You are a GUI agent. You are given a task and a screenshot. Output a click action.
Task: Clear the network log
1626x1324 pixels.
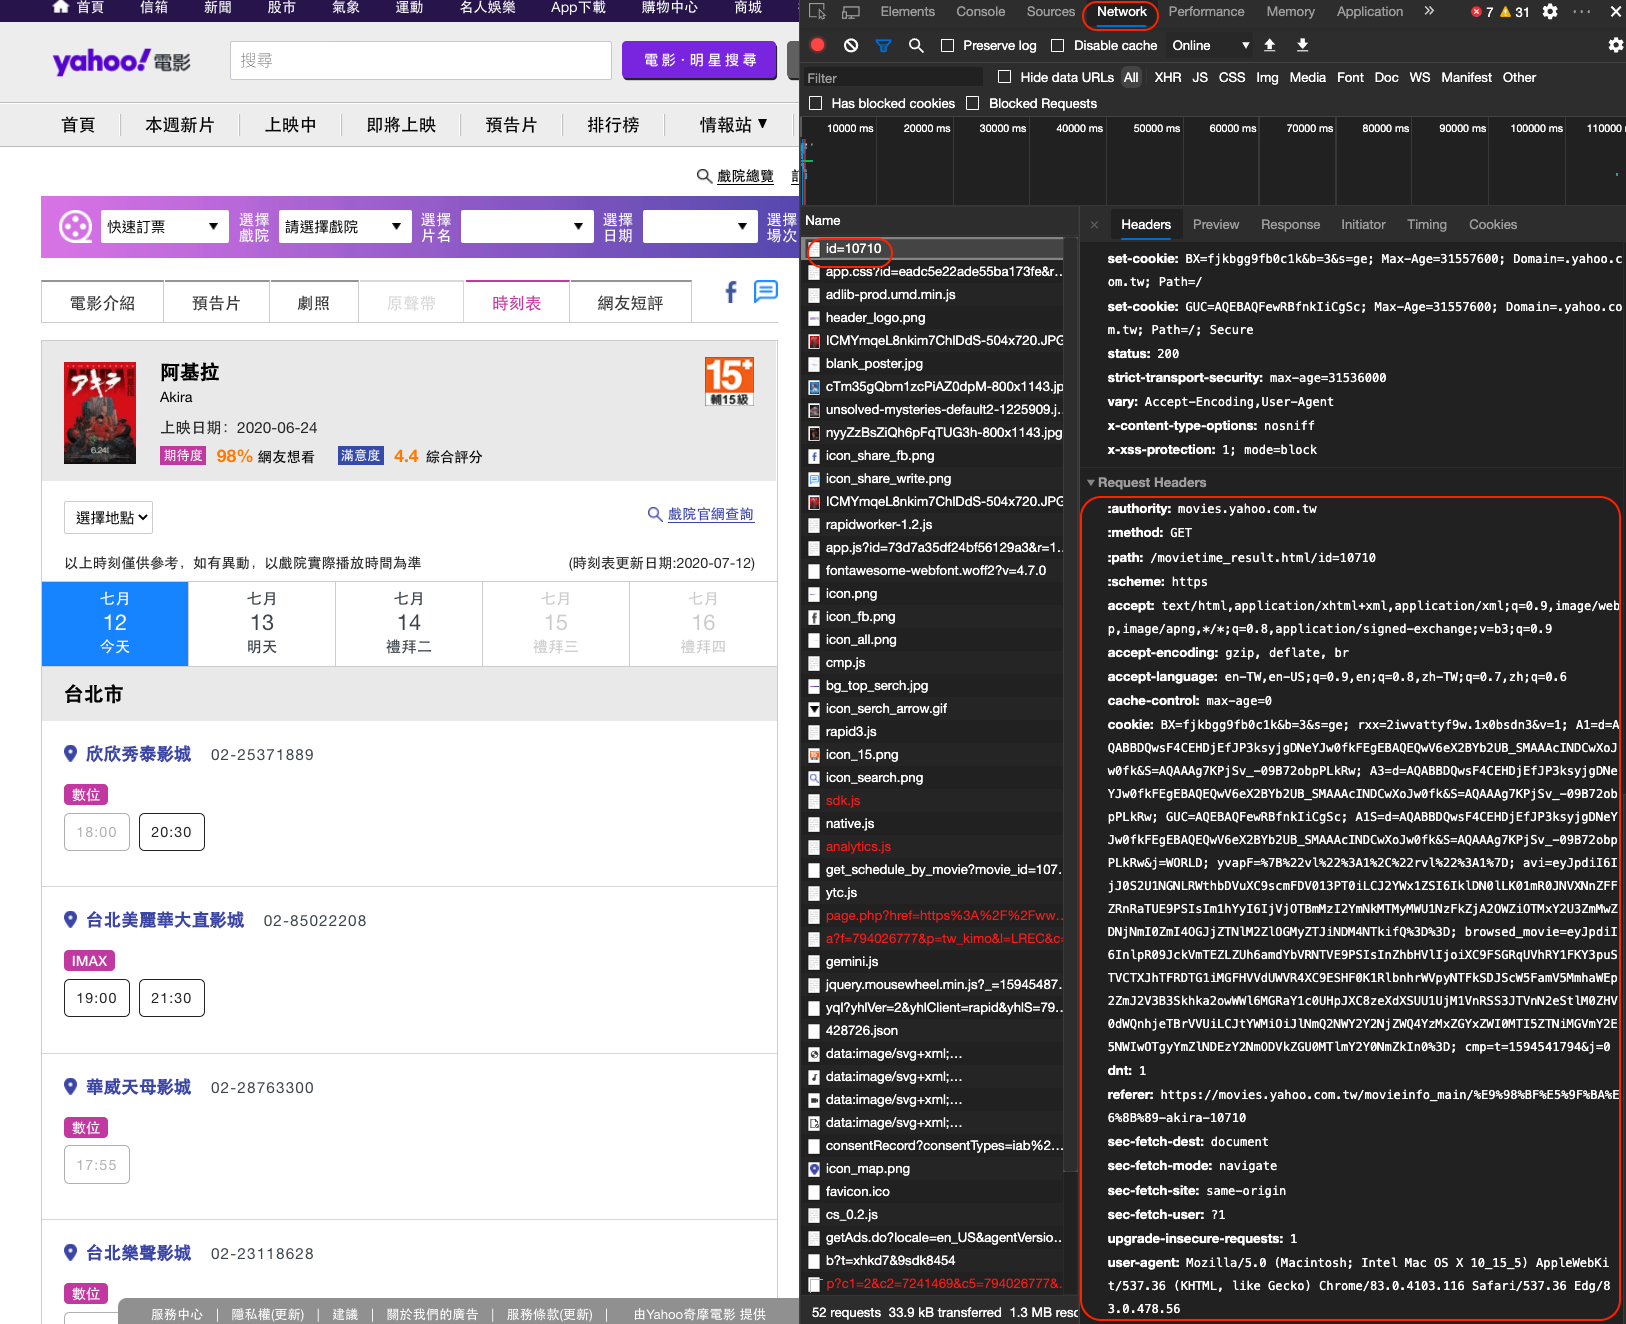(851, 45)
